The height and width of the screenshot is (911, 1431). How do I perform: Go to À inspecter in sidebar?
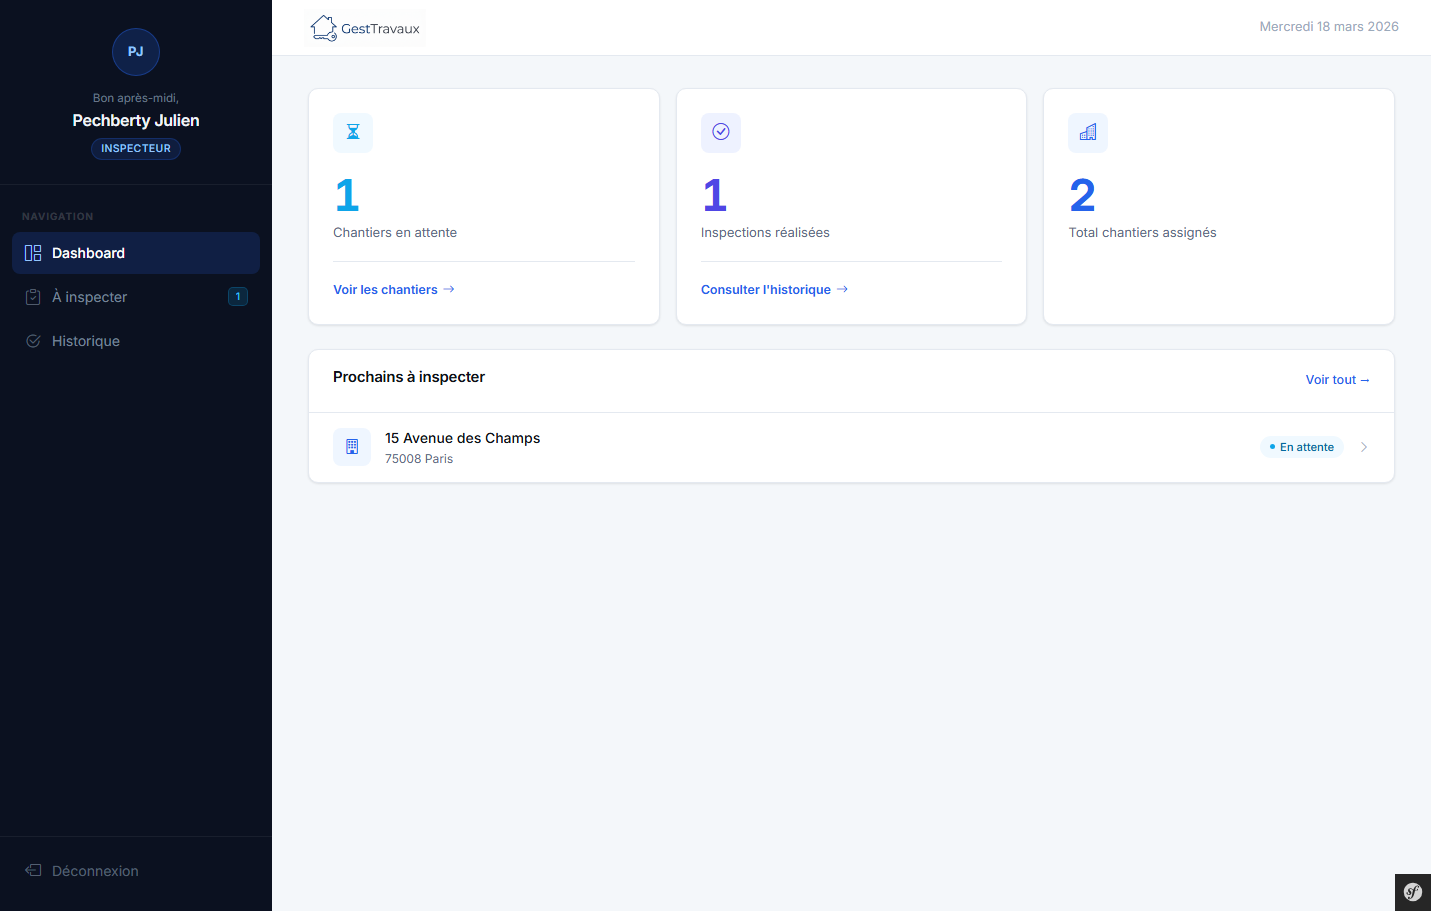point(90,297)
